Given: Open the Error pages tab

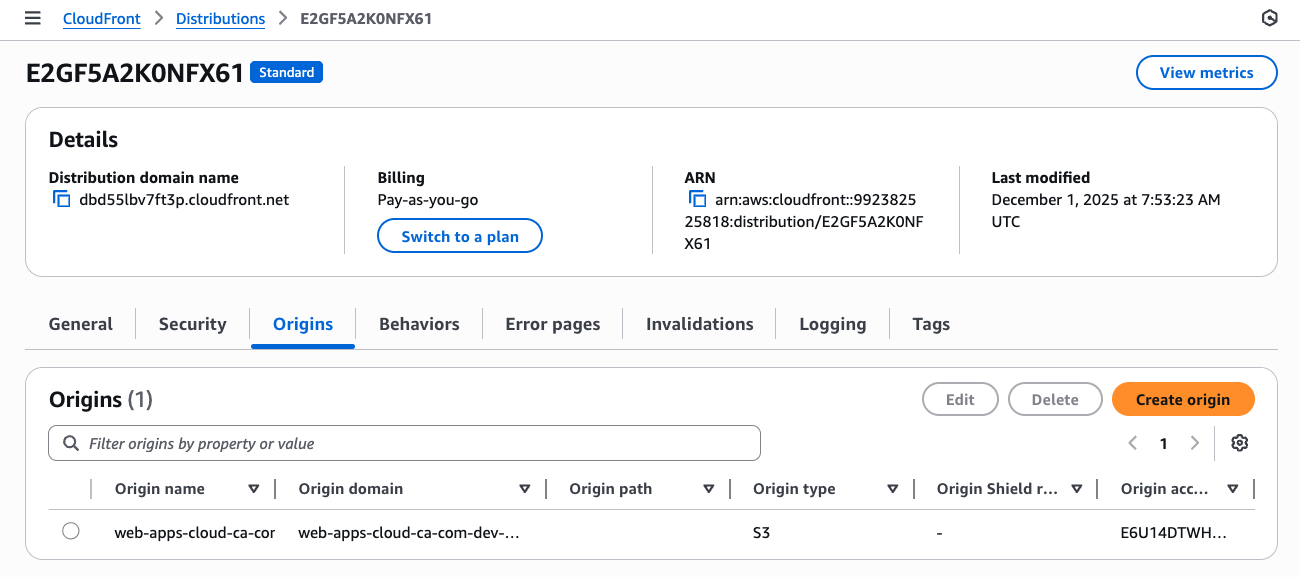Looking at the screenshot, I should (552, 323).
